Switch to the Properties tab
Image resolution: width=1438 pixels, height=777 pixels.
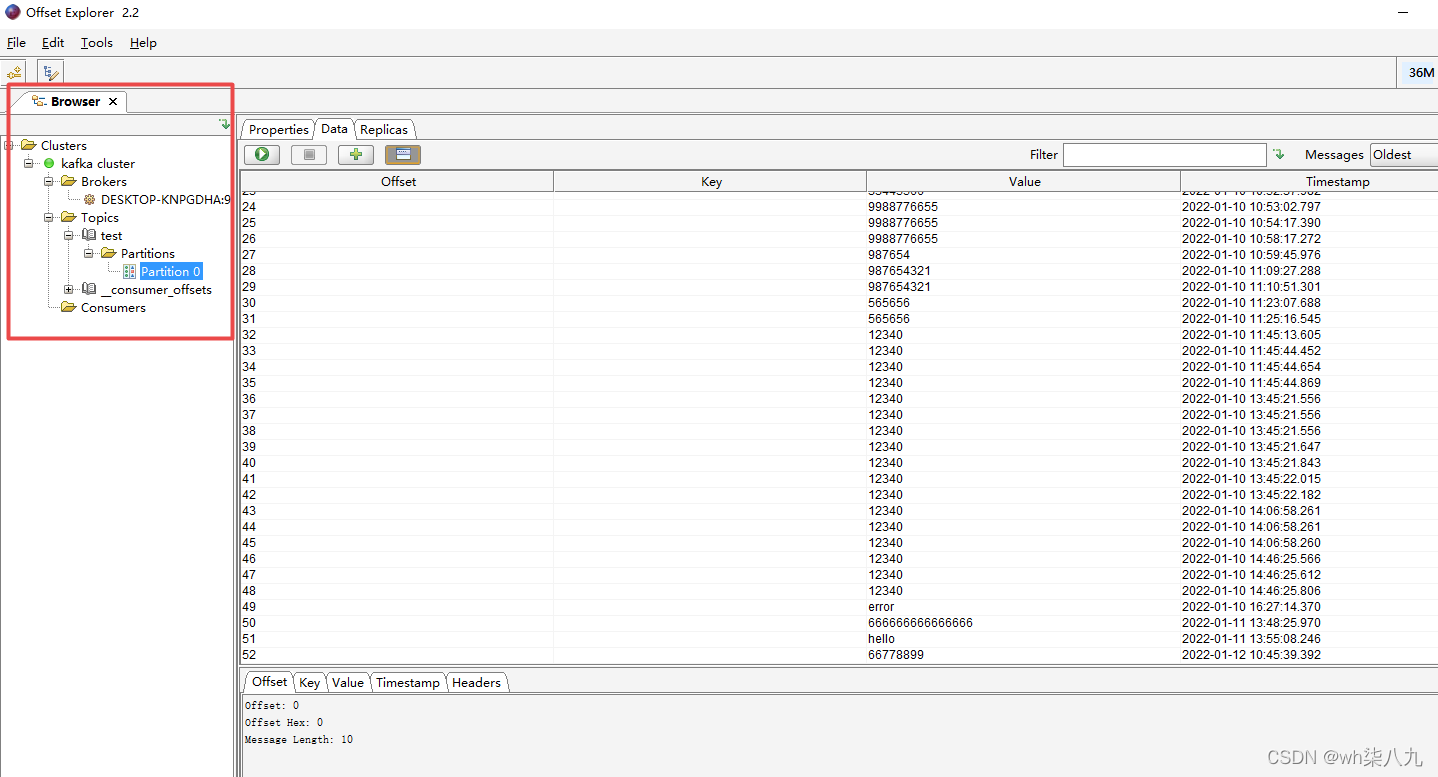click(x=278, y=129)
